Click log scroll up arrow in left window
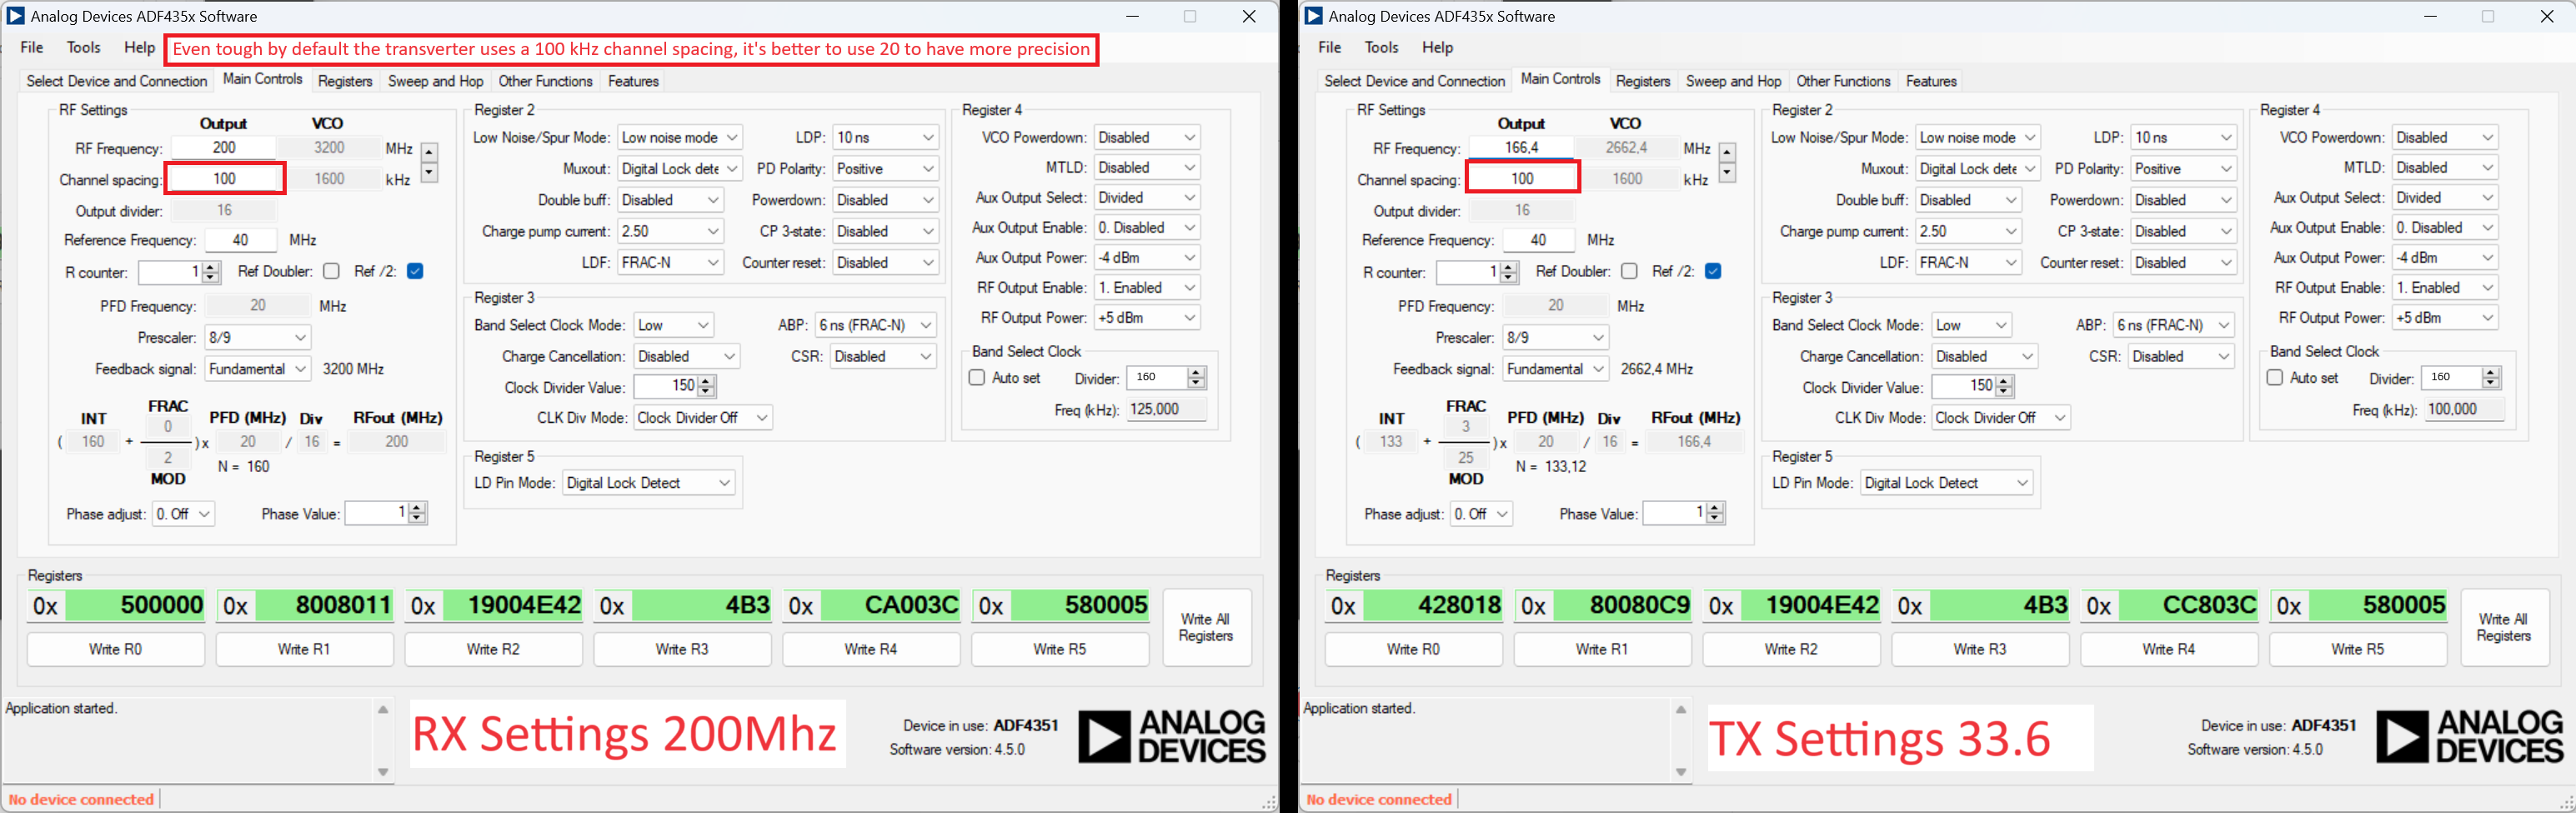The image size is (2576, 813). tap(383, 709)
